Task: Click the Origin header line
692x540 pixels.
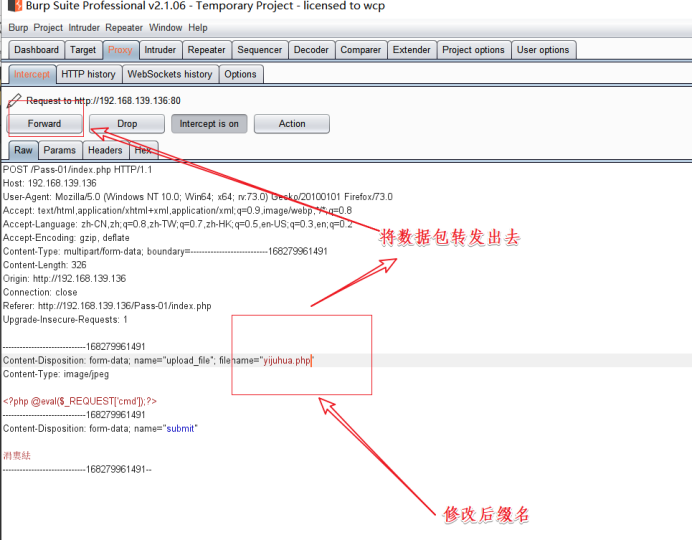Action: [64, 278]
